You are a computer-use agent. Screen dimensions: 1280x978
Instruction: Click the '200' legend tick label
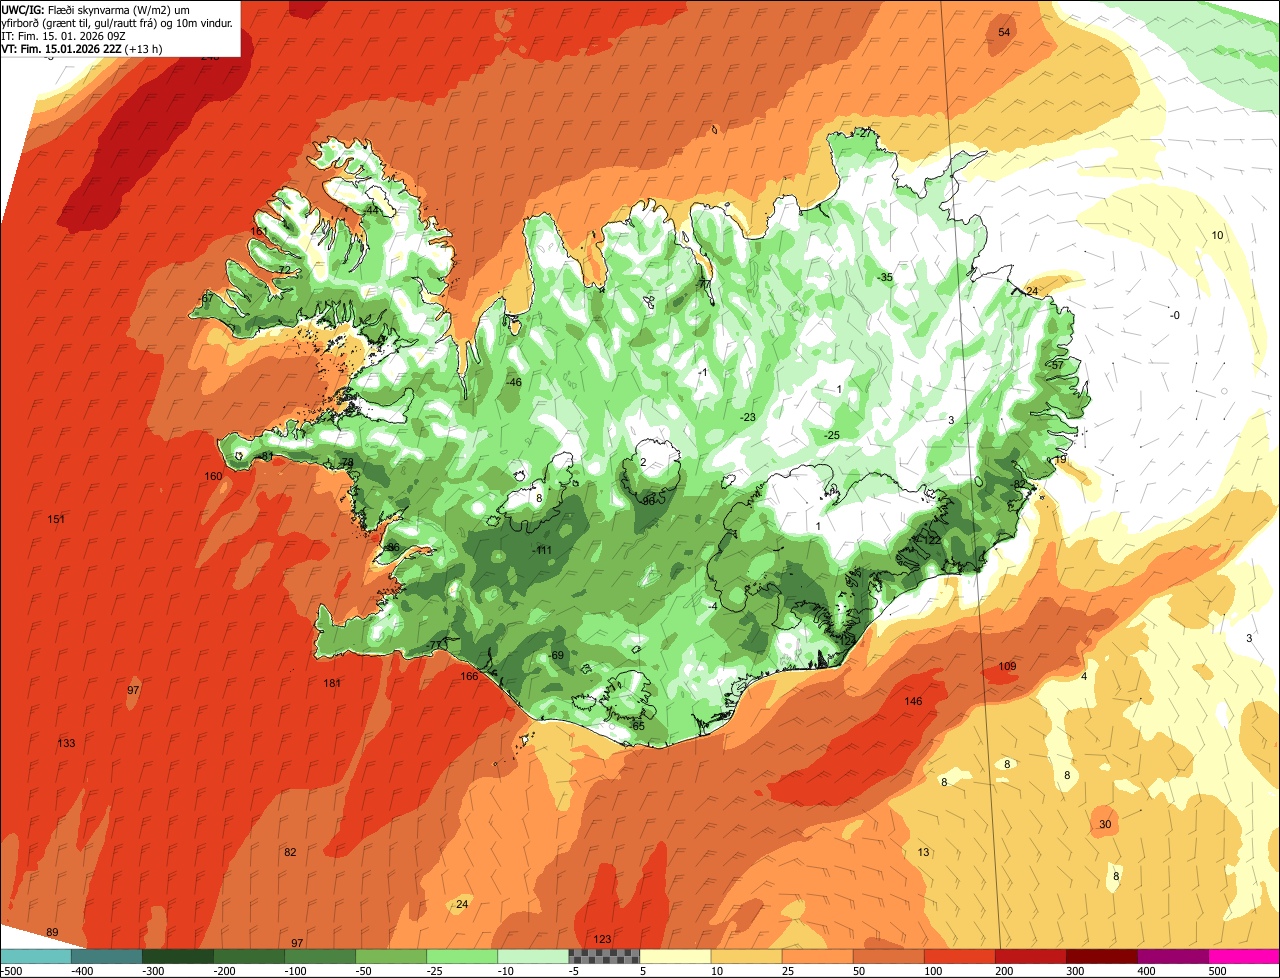pos(1005,971)
